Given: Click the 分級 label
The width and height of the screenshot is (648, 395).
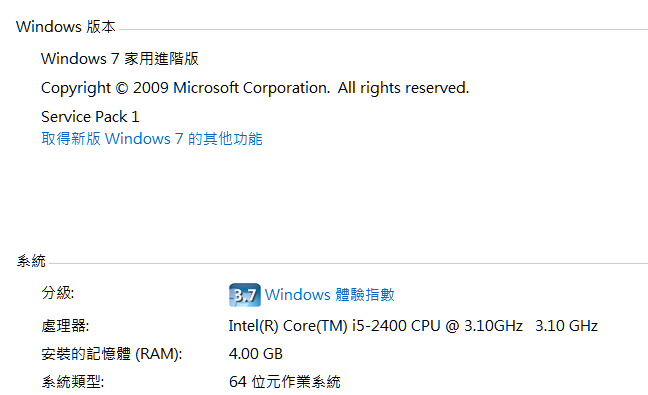Looking at the screenshot, I should click(58, 293).
